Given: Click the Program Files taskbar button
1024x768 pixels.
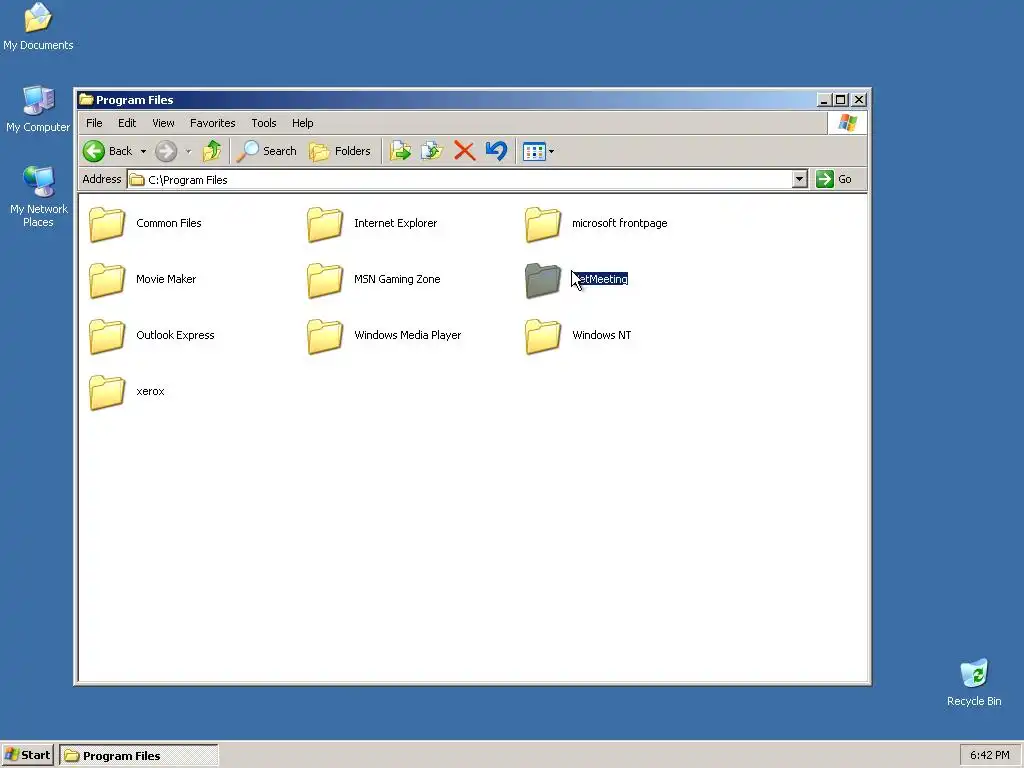Looking at the screenshot, I should click(138, 756).
